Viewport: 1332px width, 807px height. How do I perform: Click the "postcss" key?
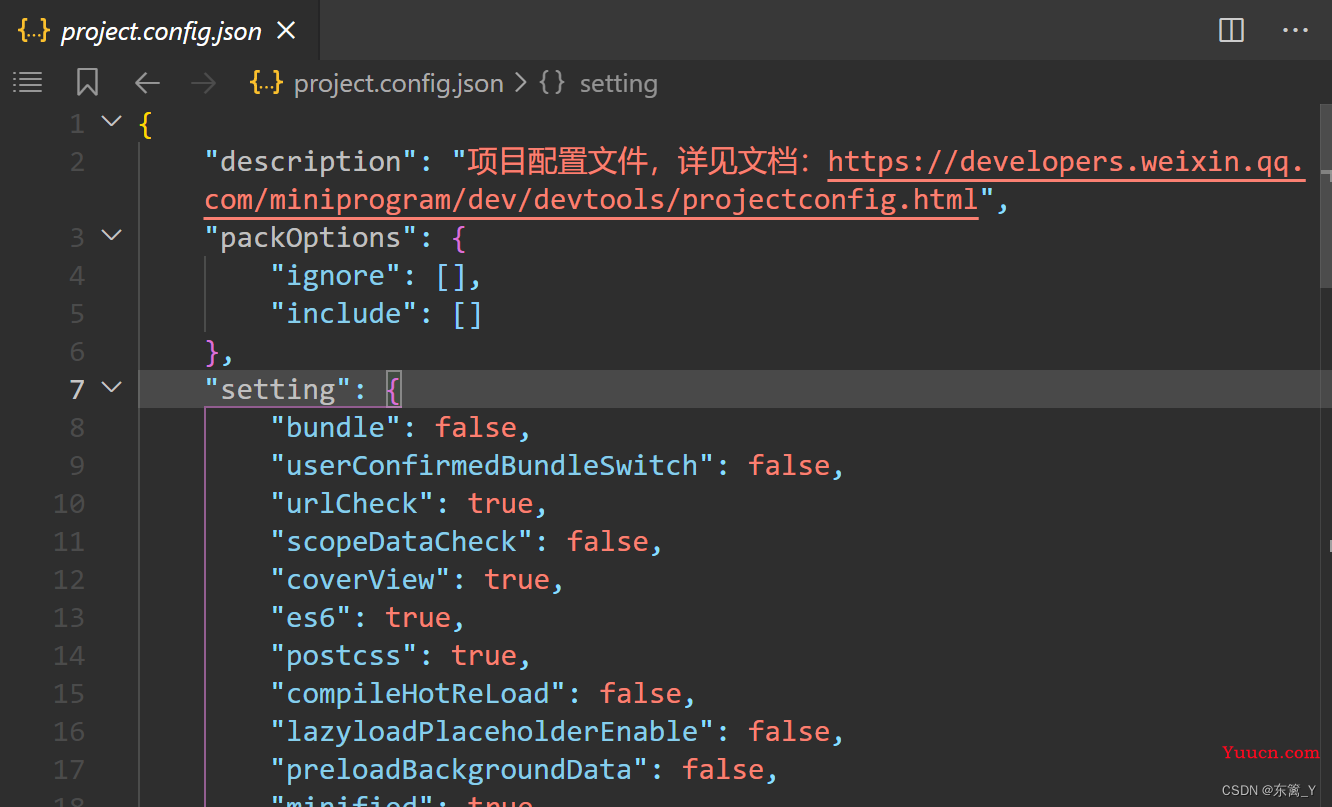pos(344,656)
